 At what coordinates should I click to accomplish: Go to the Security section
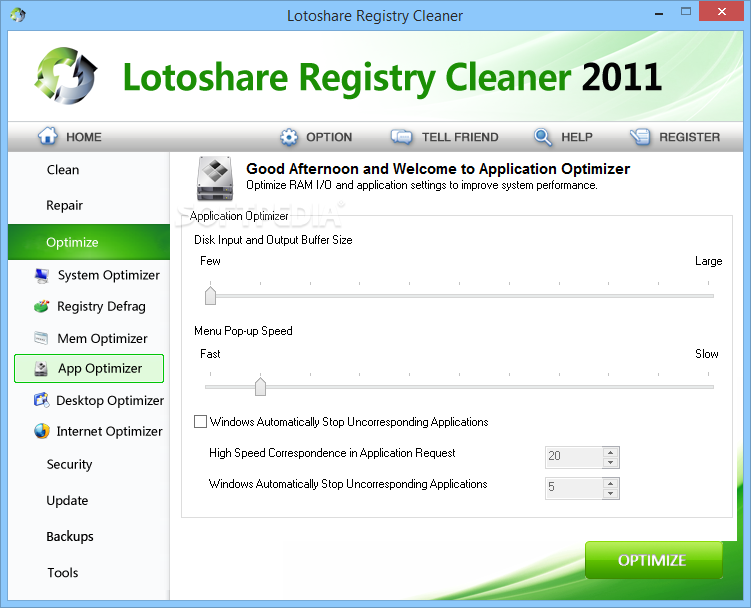point(69,464)
